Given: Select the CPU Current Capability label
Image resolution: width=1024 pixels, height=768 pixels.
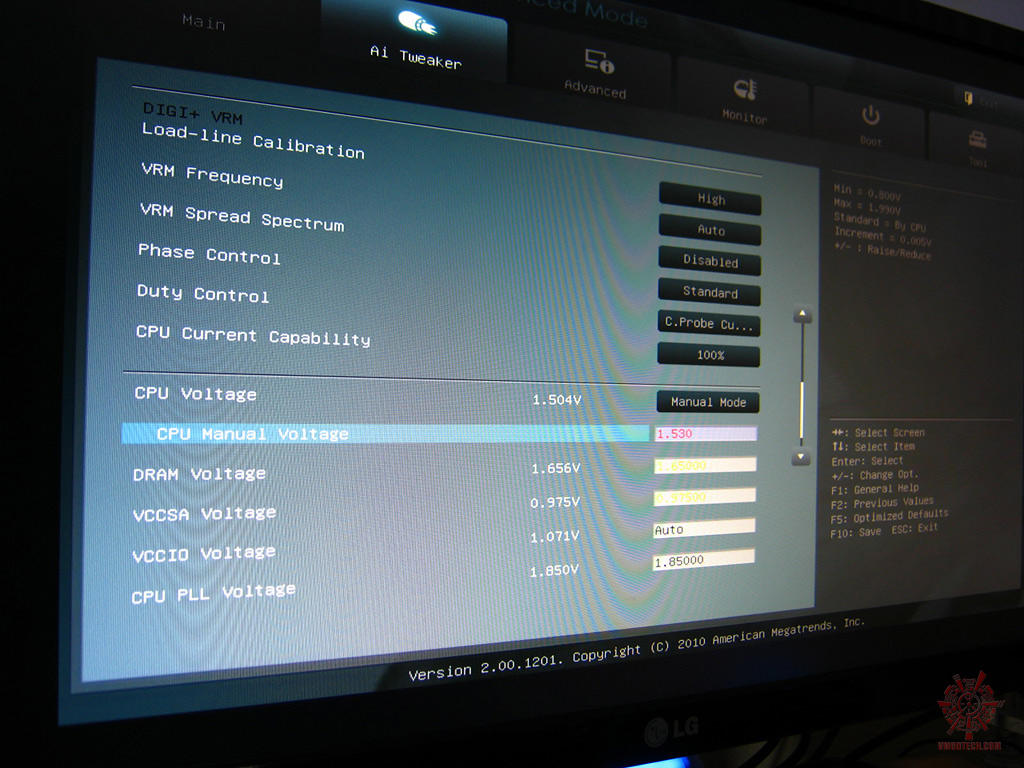Looking at the screenshot, I should 253,335.
